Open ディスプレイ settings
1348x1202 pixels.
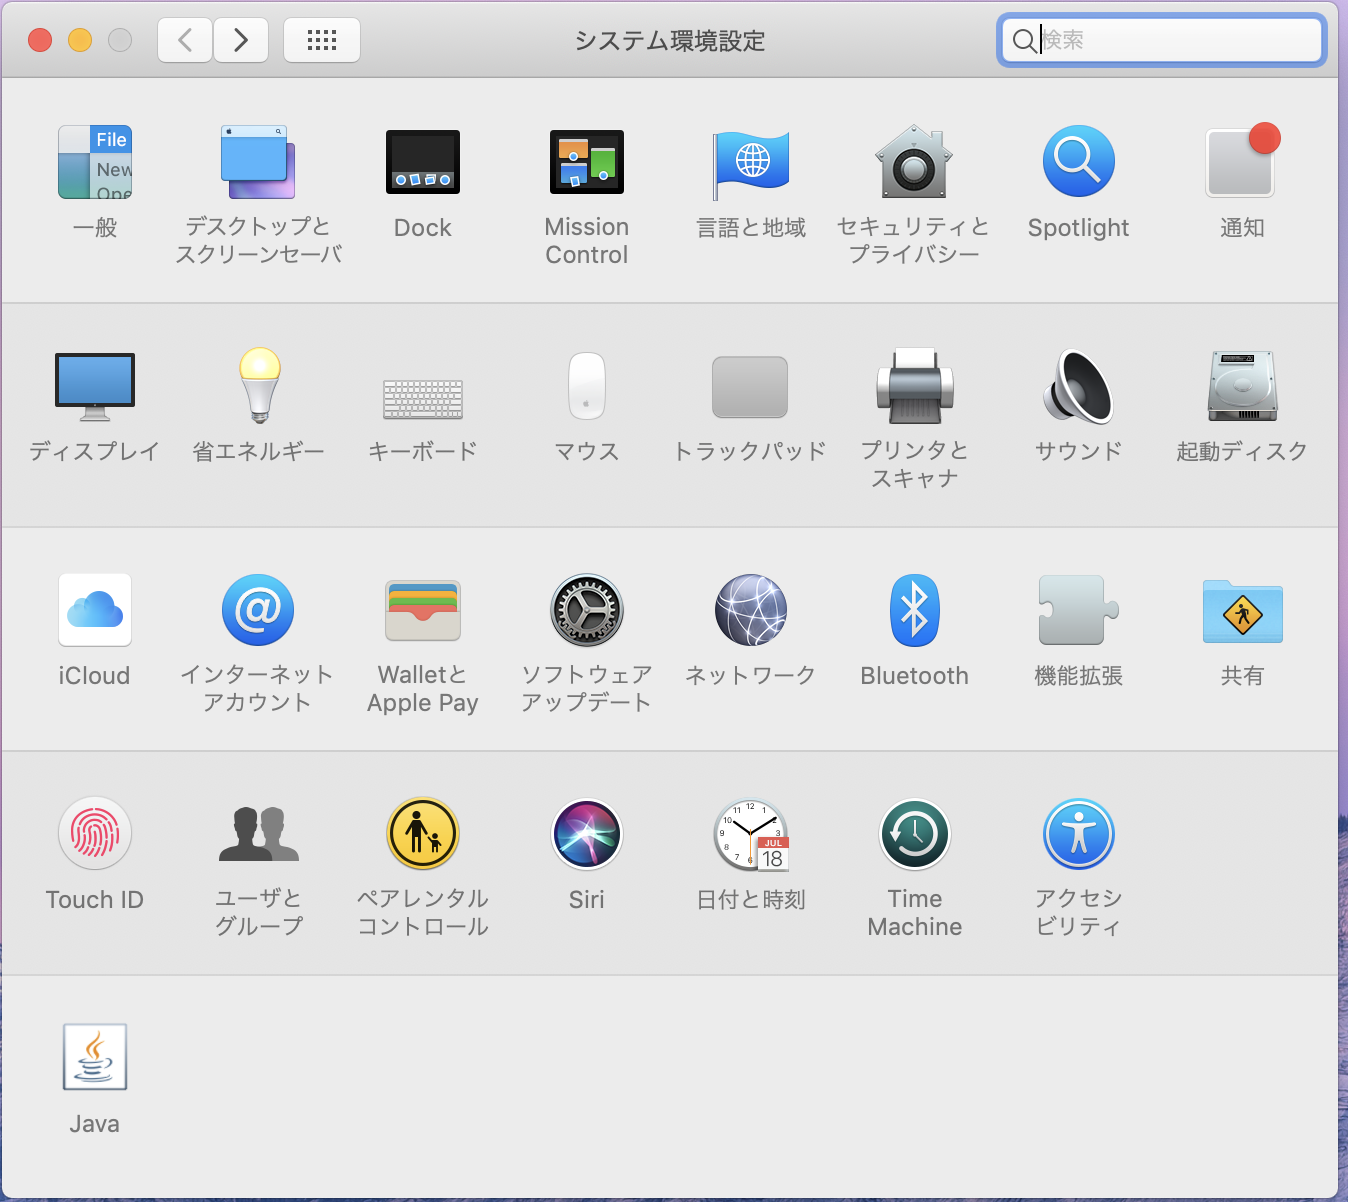click(x=94, y=387)
